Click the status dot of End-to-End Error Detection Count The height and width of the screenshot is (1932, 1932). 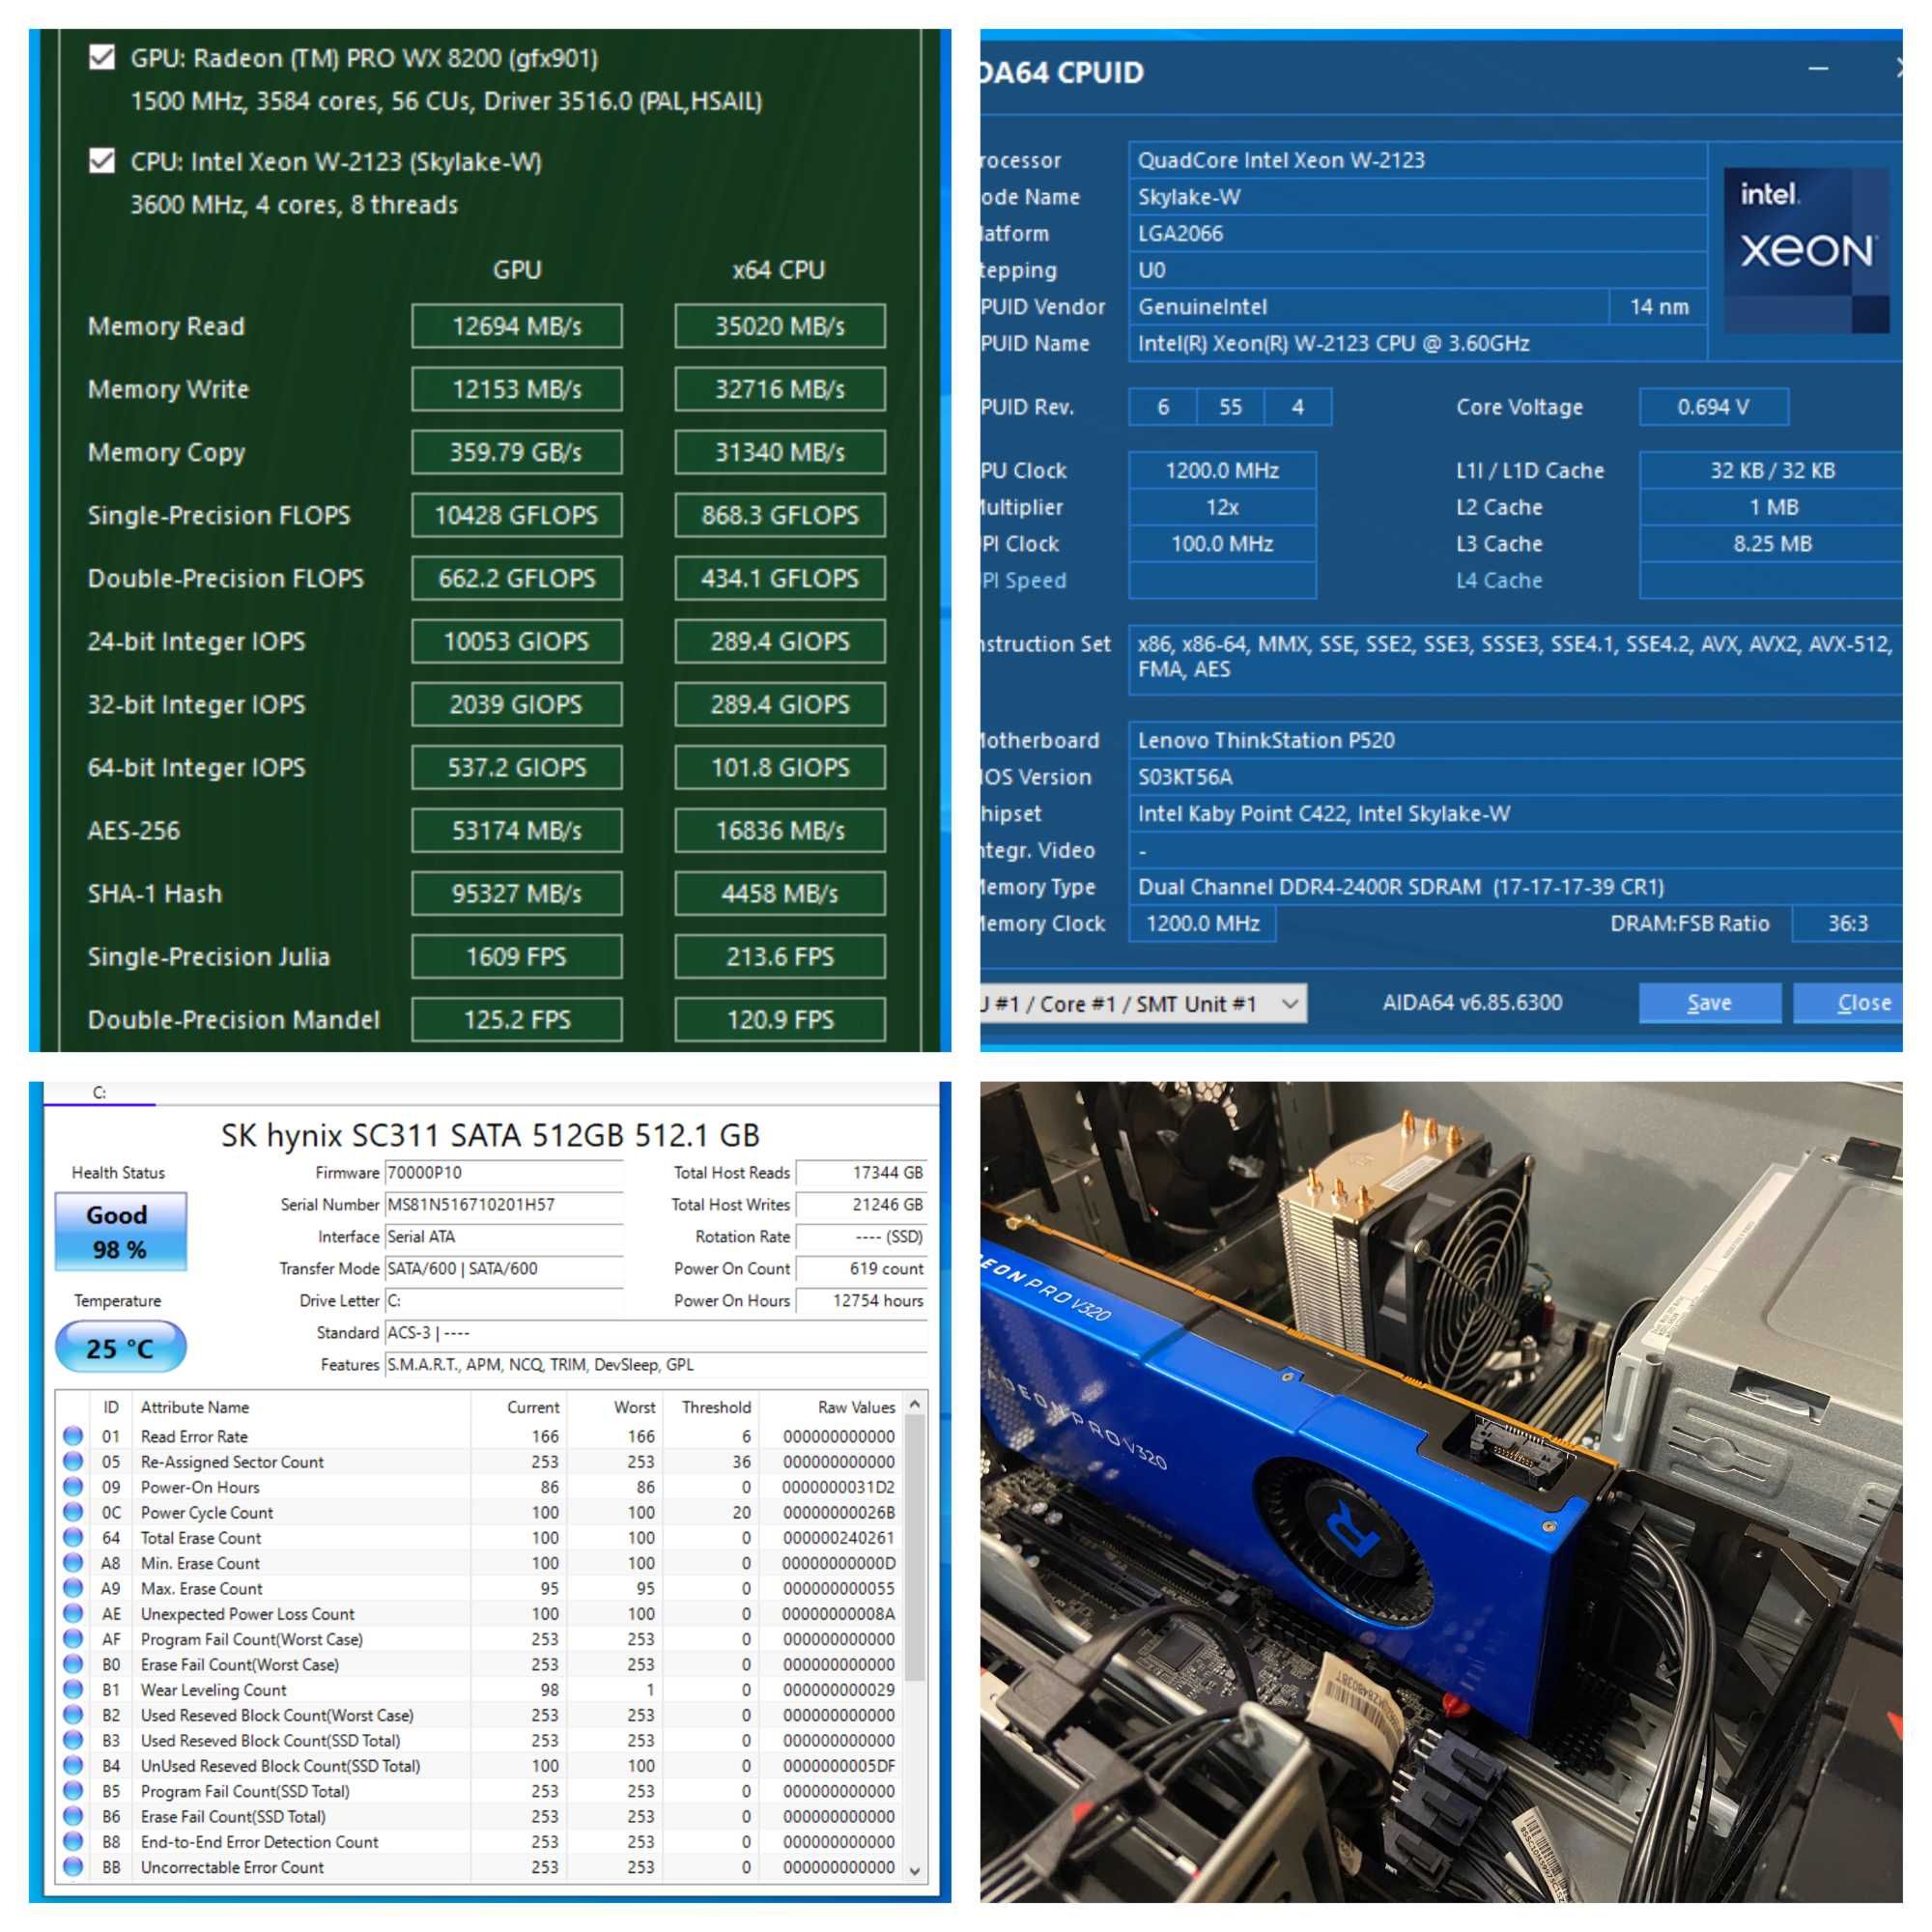coord(73,1841)
